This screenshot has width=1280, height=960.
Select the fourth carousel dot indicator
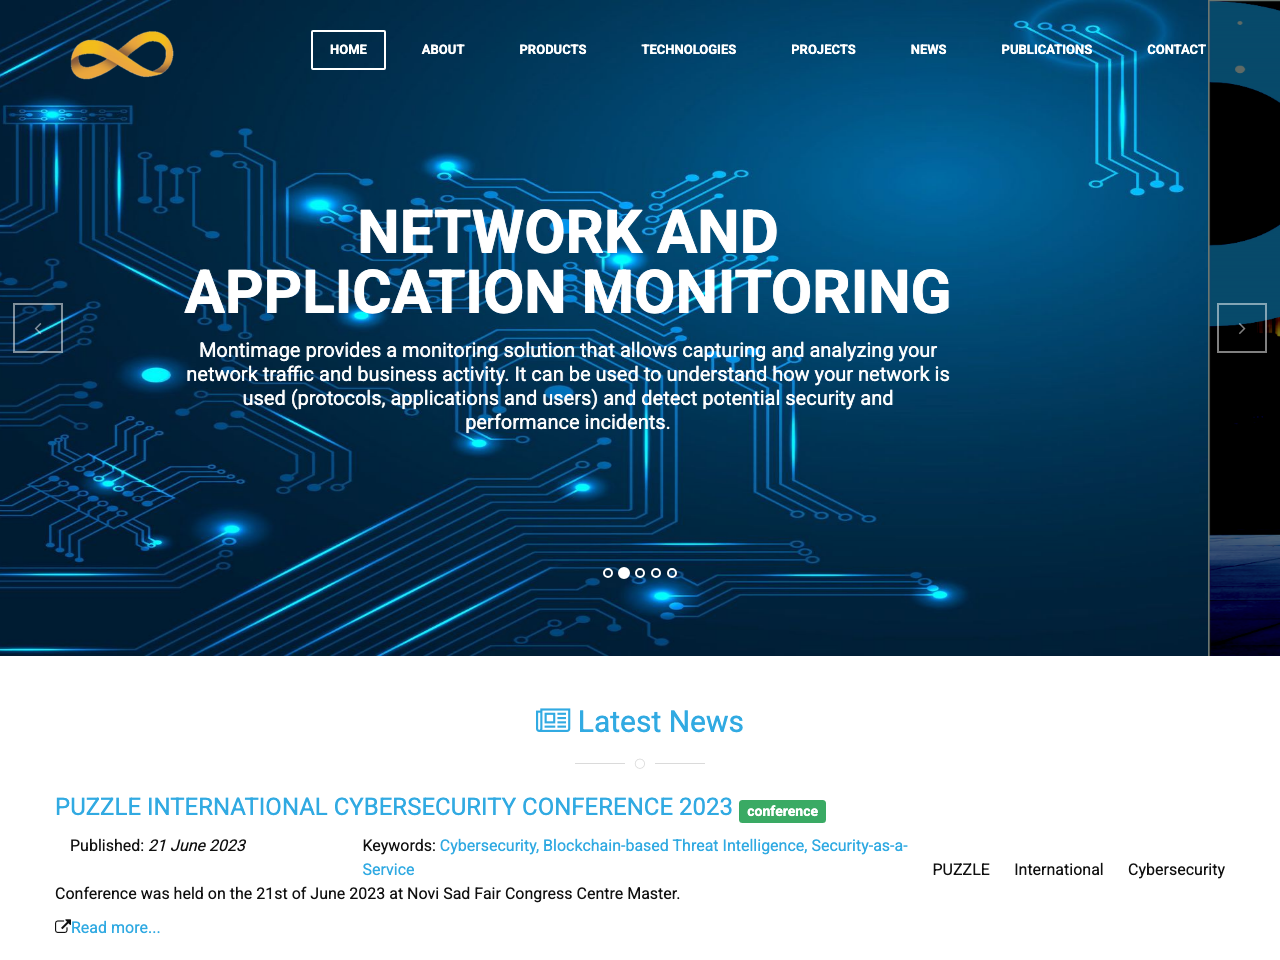[x=655, y=572]
